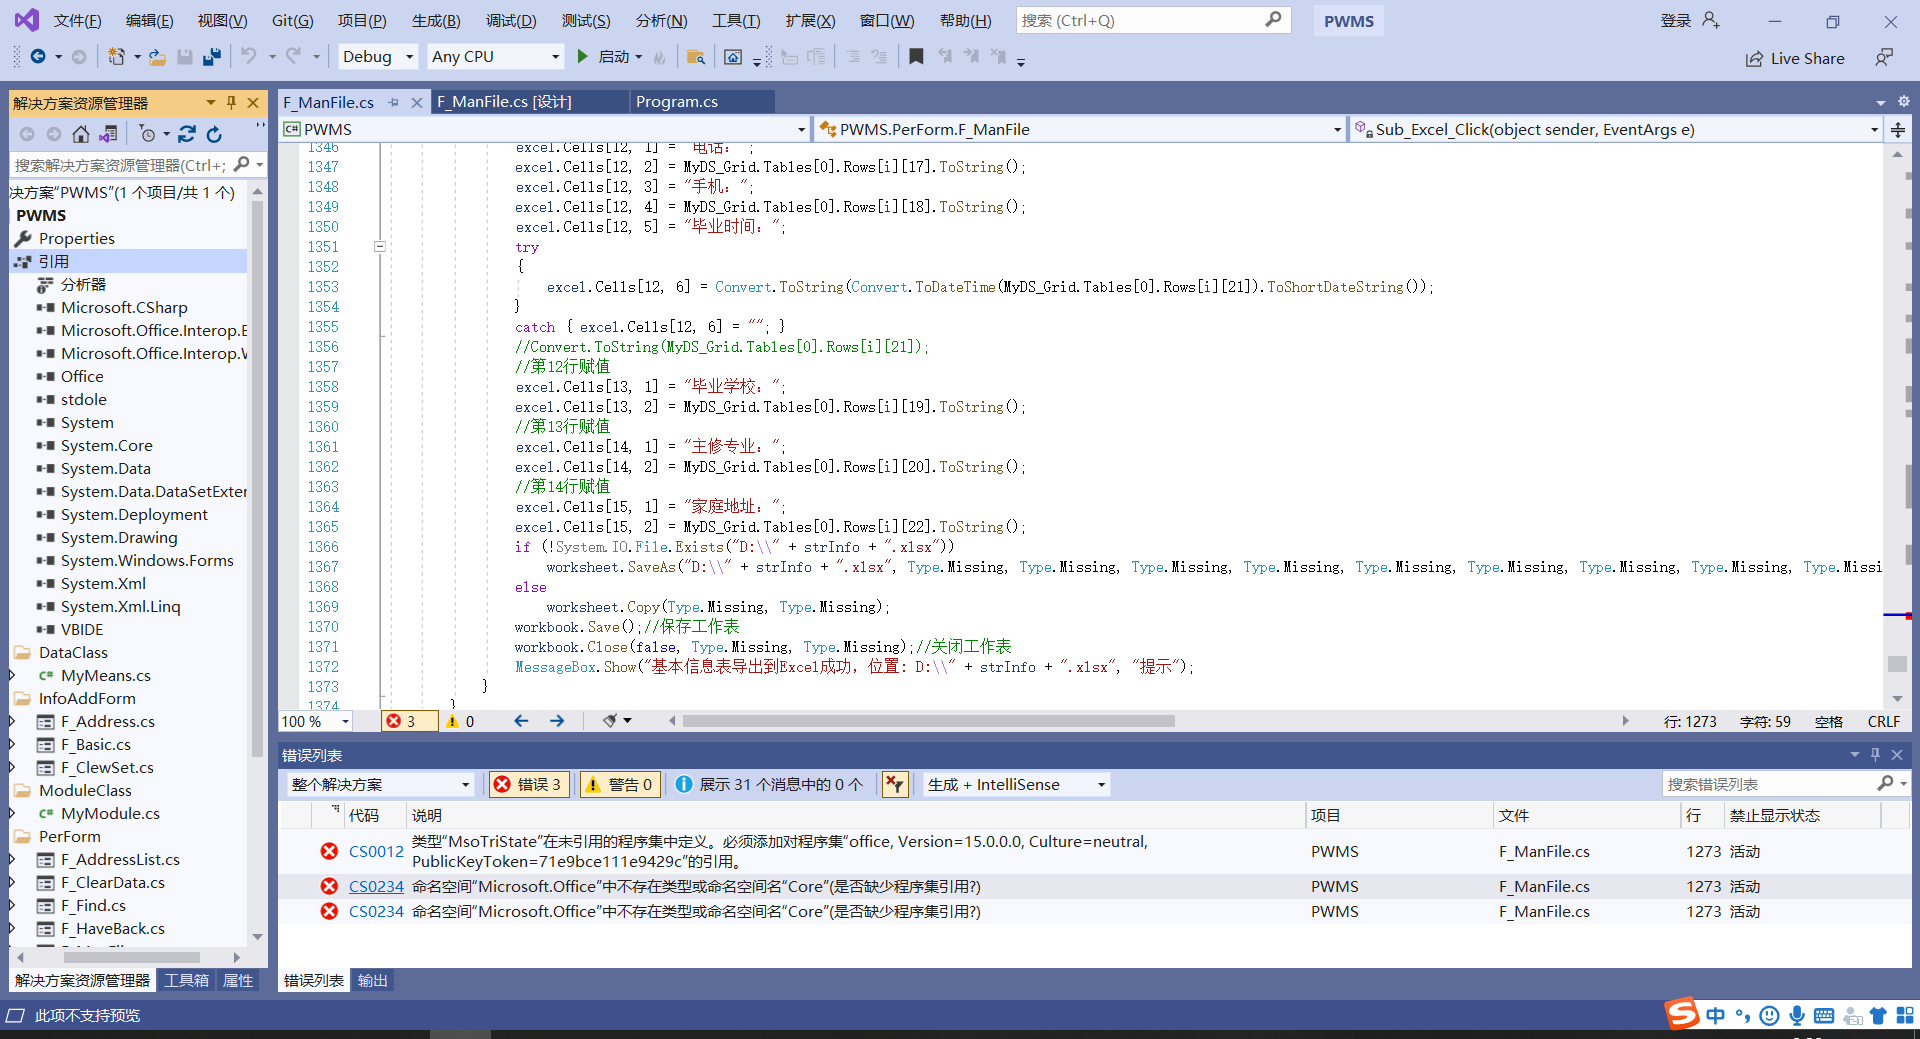Click the sign-in account icon
The width and height of the screenshot is (1920, 1039).
tap(1711, 20)
